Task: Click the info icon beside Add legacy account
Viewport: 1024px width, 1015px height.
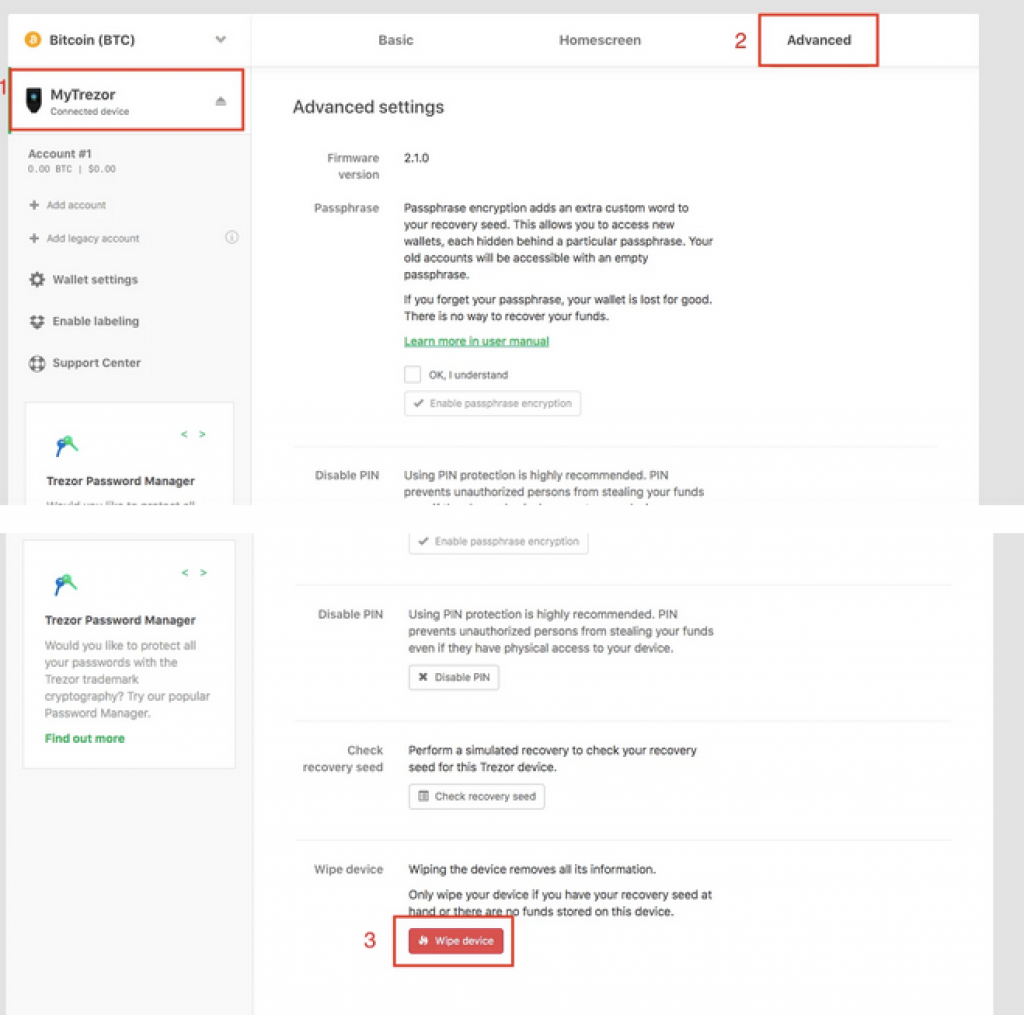Action: [232, 237]
